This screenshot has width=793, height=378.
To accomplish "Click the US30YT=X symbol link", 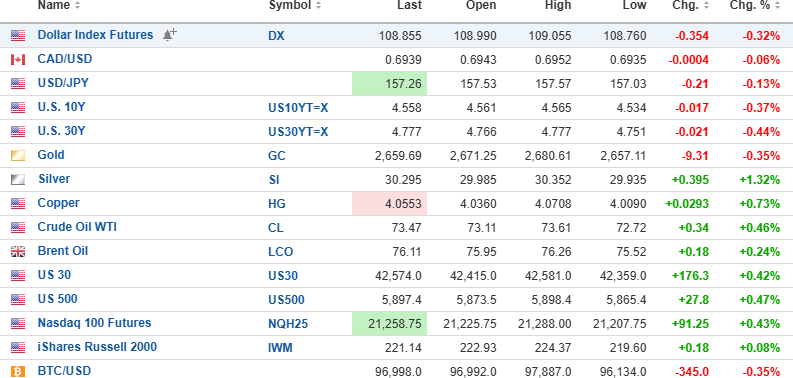I will pyautogui.click(x=298, y=132).
